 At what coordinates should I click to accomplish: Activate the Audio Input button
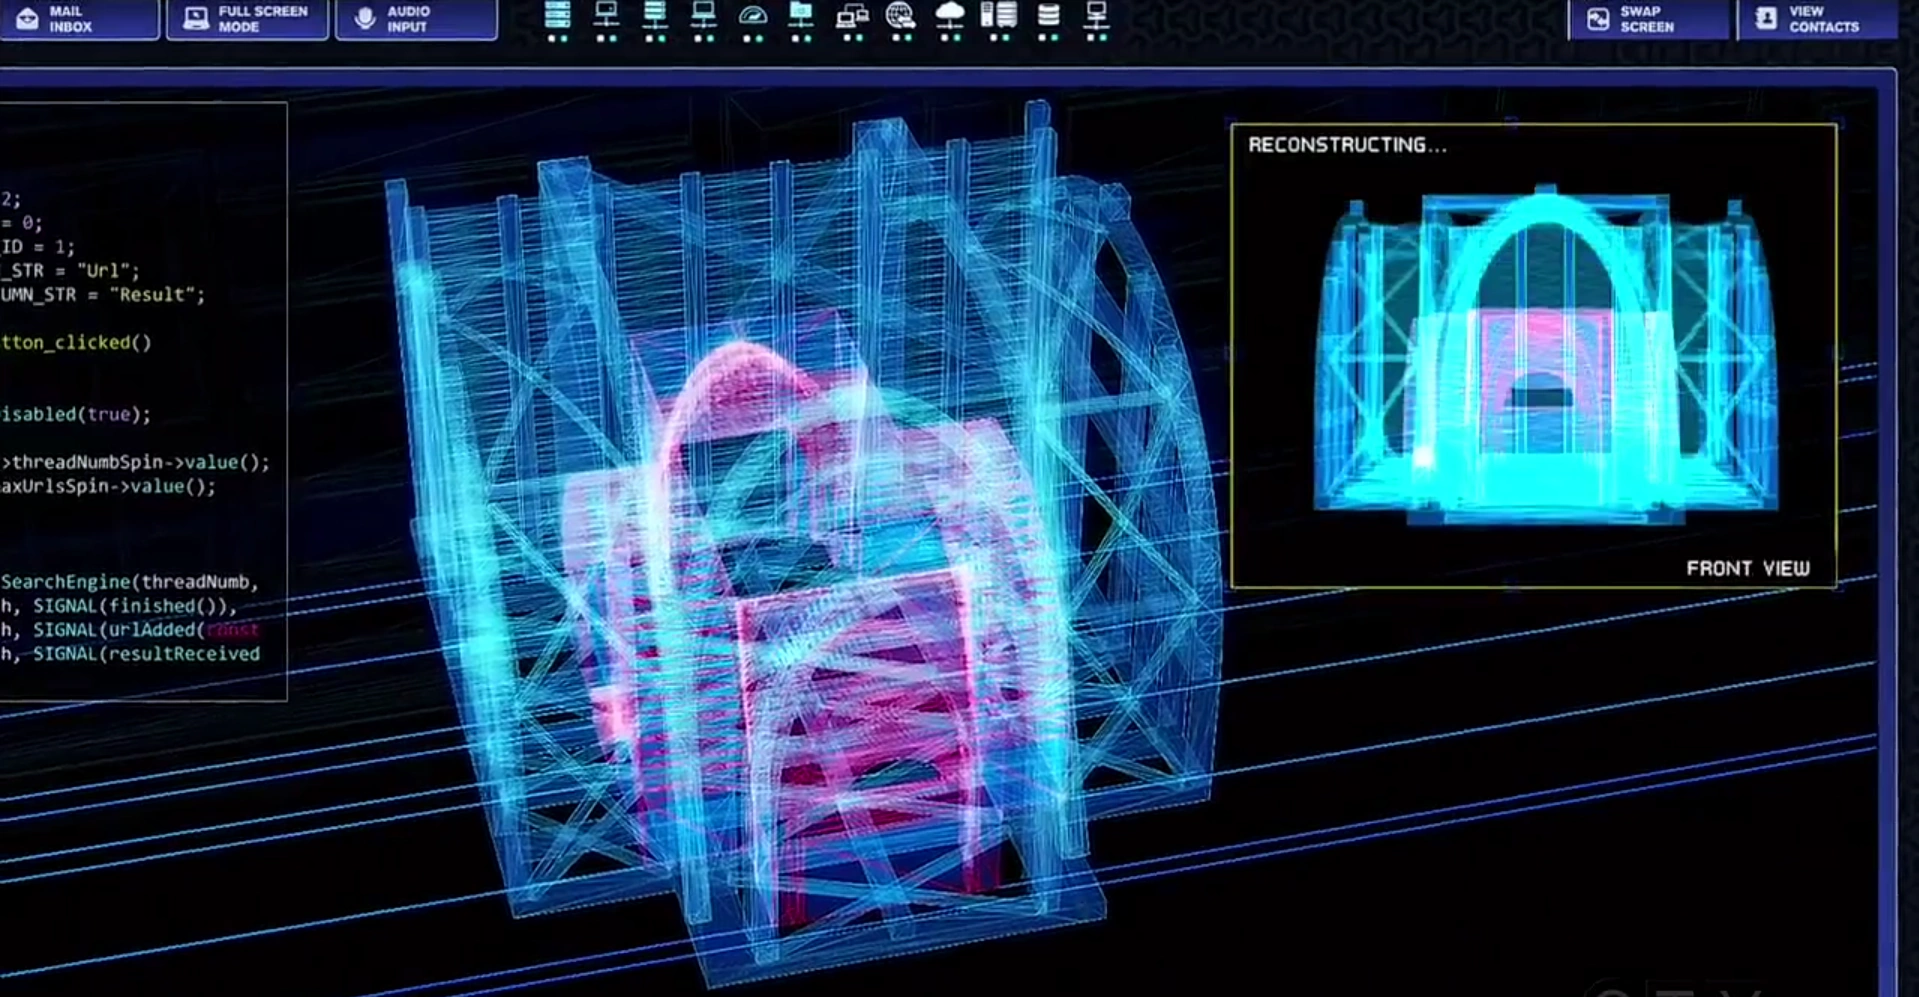tap(415, 19)
